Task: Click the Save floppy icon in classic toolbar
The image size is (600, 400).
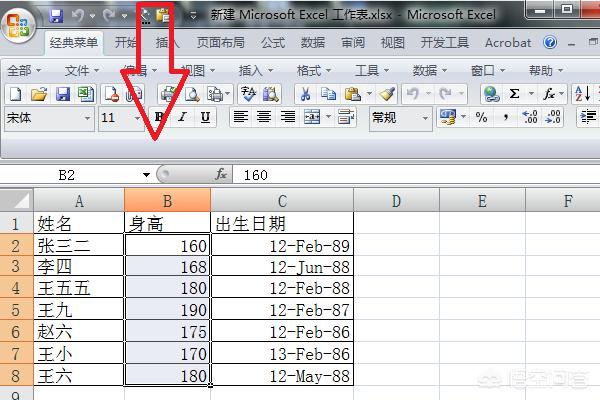Action: tap(63, 94)
